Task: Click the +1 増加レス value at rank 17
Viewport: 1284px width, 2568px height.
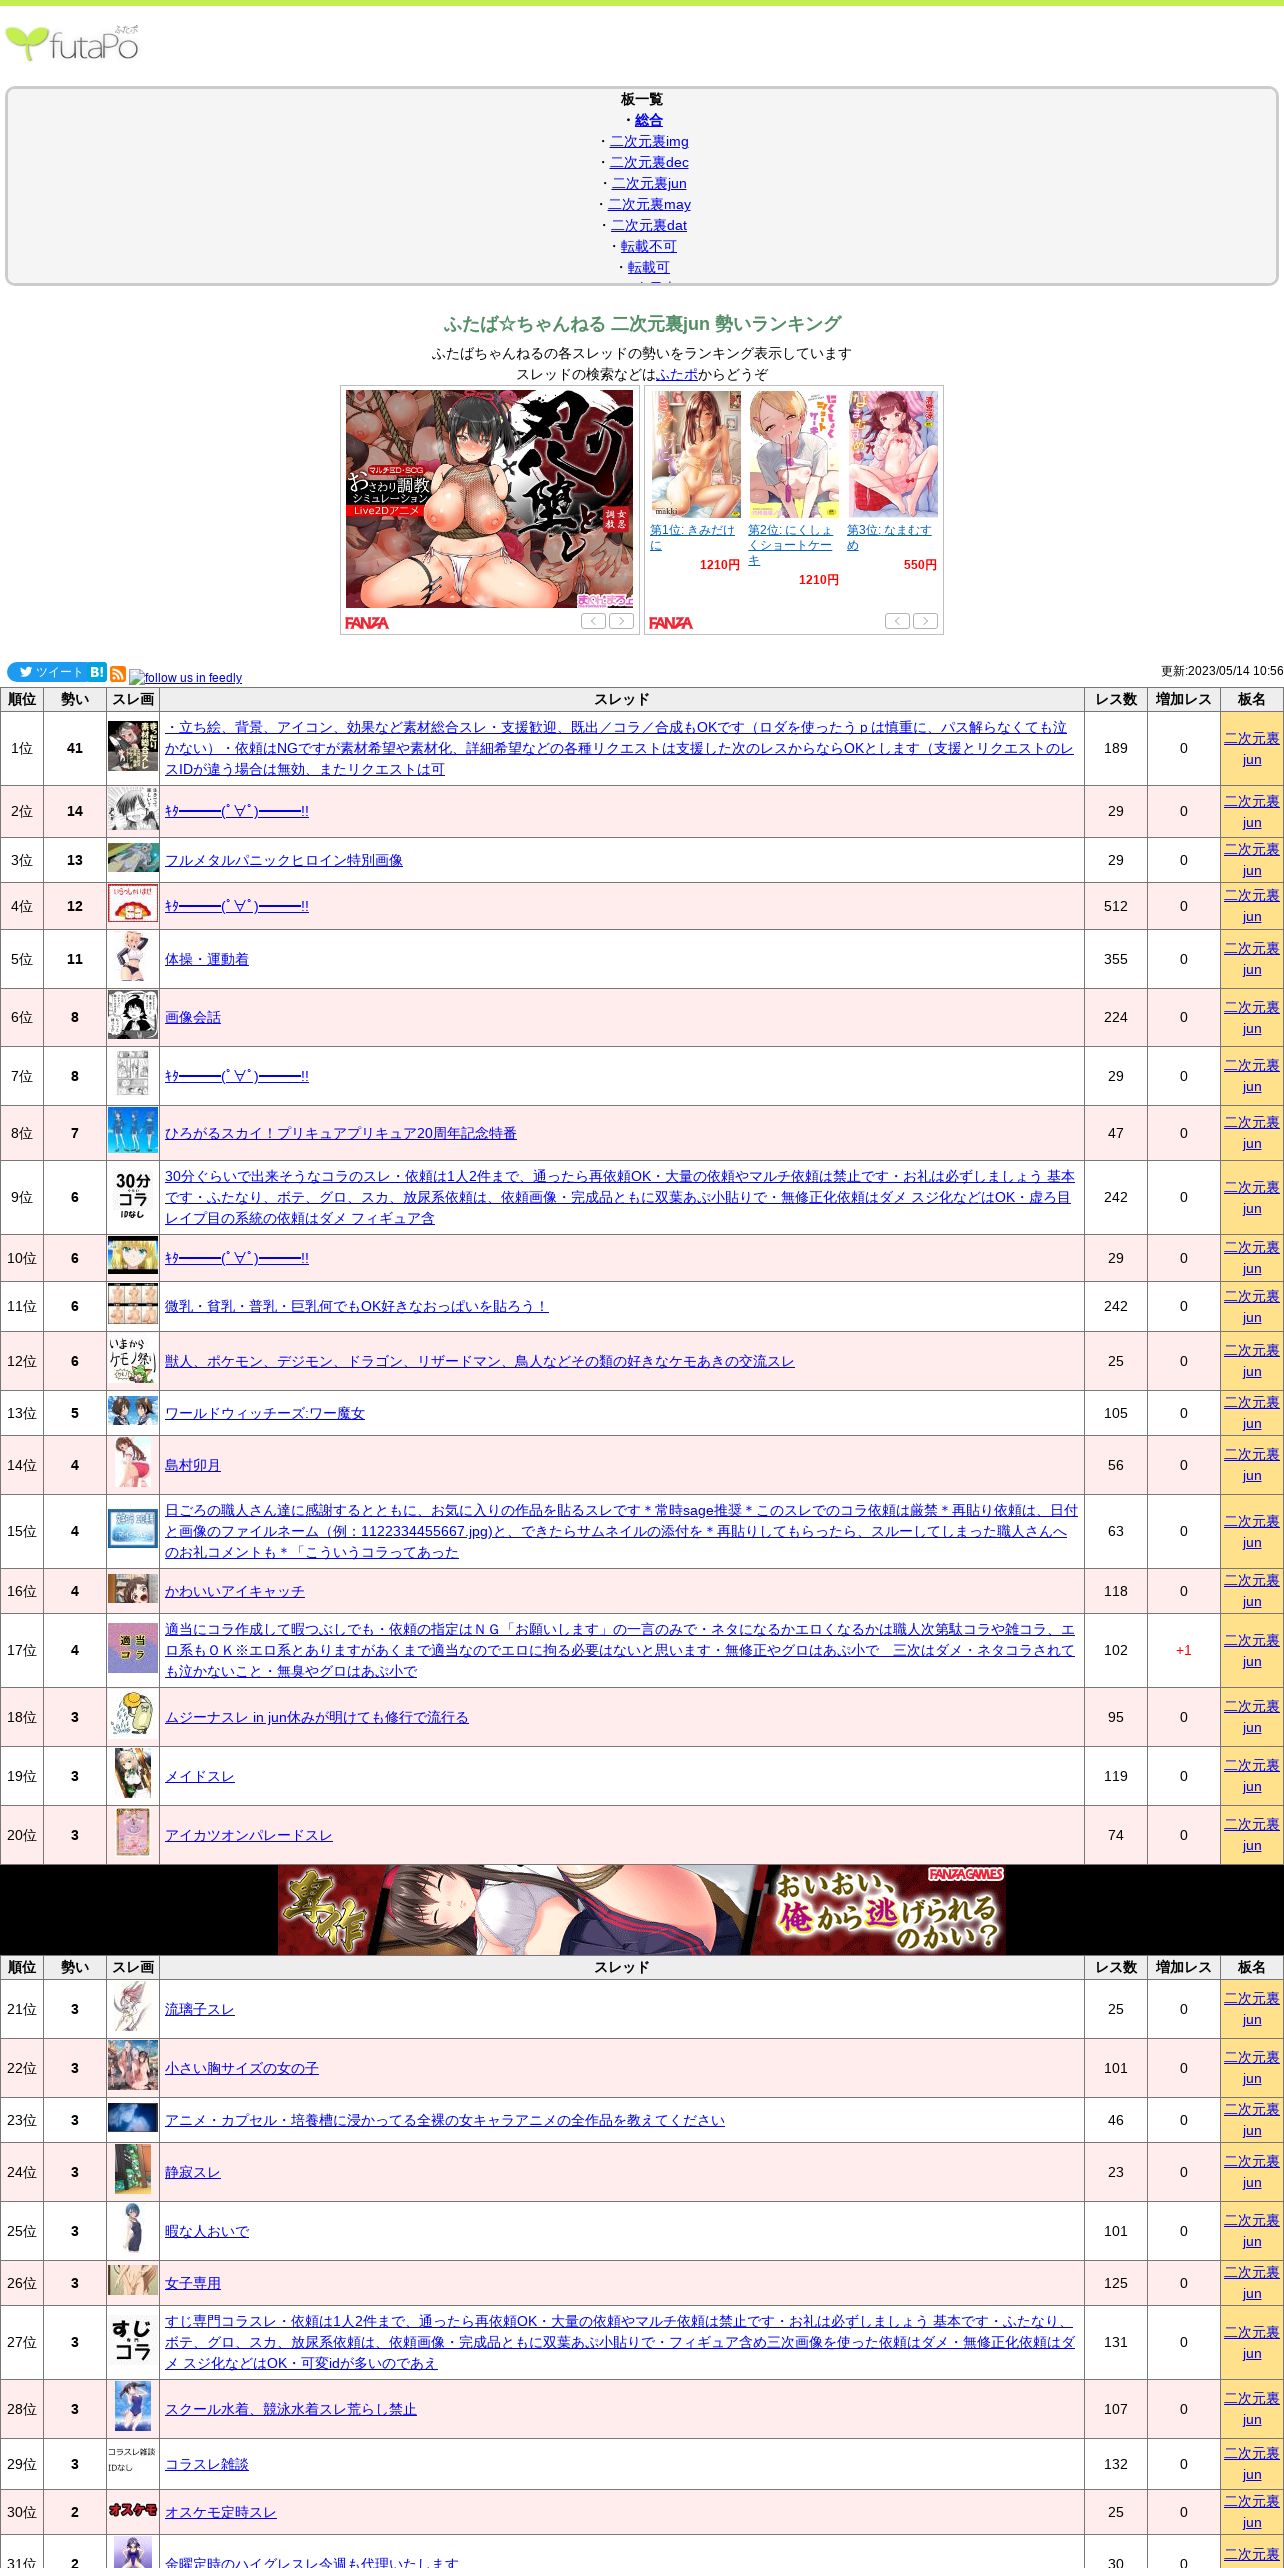Action: pyautogui.click(x=1184, y=1650)
